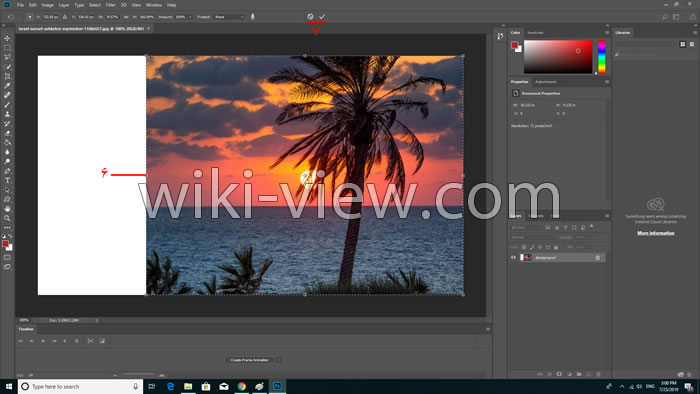Screen dimensions: 700x394
Task: Toggle maintain aspect ratio link
Action: click(x=126, y=17)
